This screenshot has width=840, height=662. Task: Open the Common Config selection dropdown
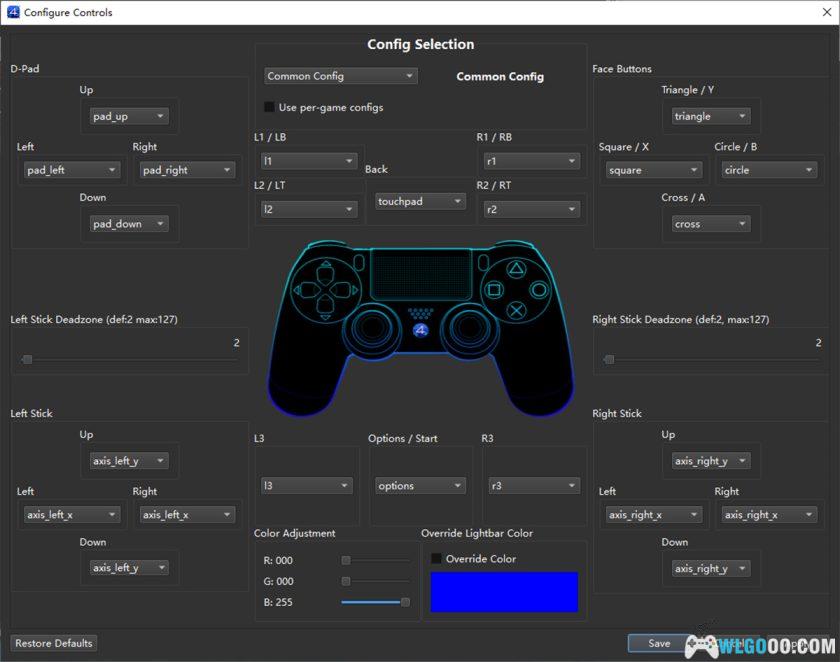point(340,75)
